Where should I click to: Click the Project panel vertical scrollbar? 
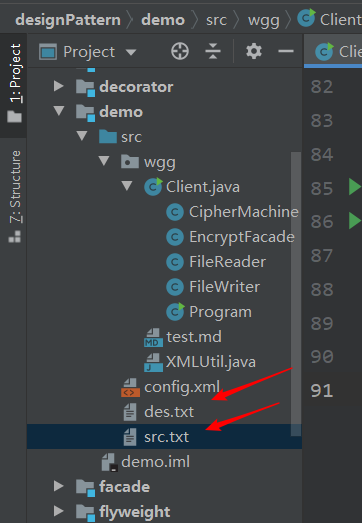point(296,294)
